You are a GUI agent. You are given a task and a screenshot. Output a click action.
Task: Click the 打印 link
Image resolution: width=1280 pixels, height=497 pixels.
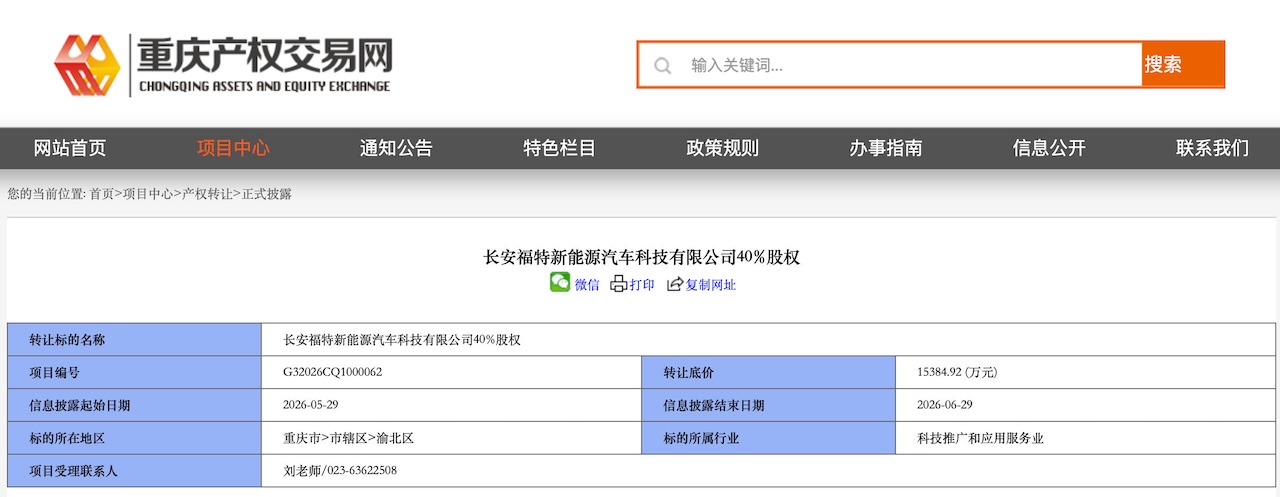coord(642,285)
